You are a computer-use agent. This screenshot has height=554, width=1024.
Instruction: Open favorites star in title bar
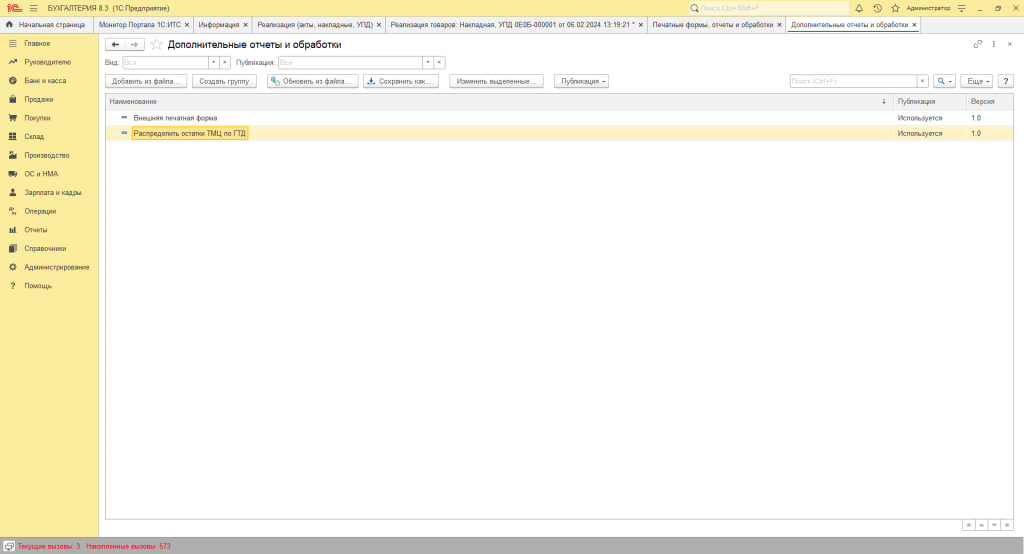[895, 8]
